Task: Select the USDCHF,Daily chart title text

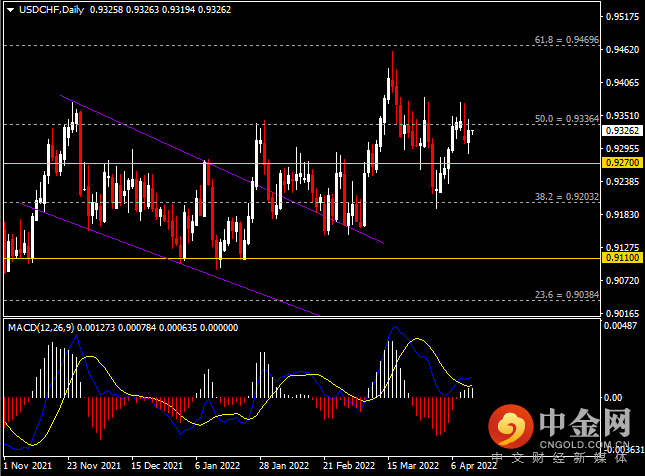Action: tap(51, 10)
